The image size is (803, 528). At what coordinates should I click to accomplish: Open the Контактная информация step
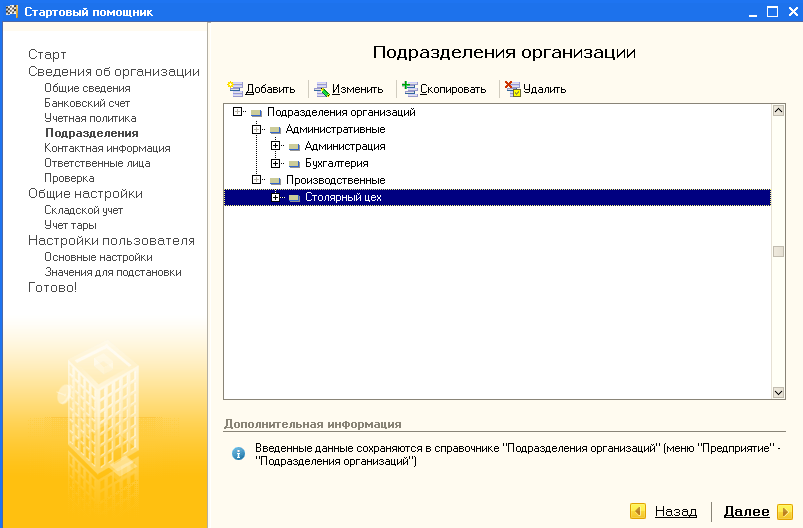coord(107,148)
